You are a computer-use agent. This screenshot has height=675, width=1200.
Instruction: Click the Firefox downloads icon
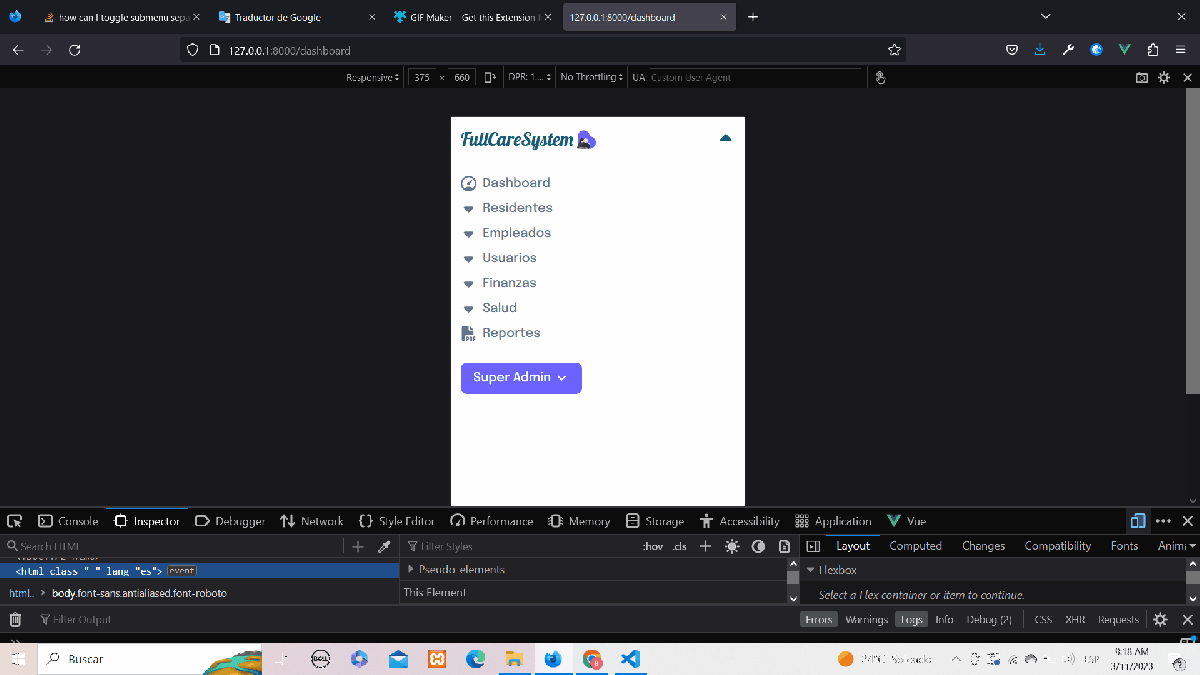(1040, 50)
